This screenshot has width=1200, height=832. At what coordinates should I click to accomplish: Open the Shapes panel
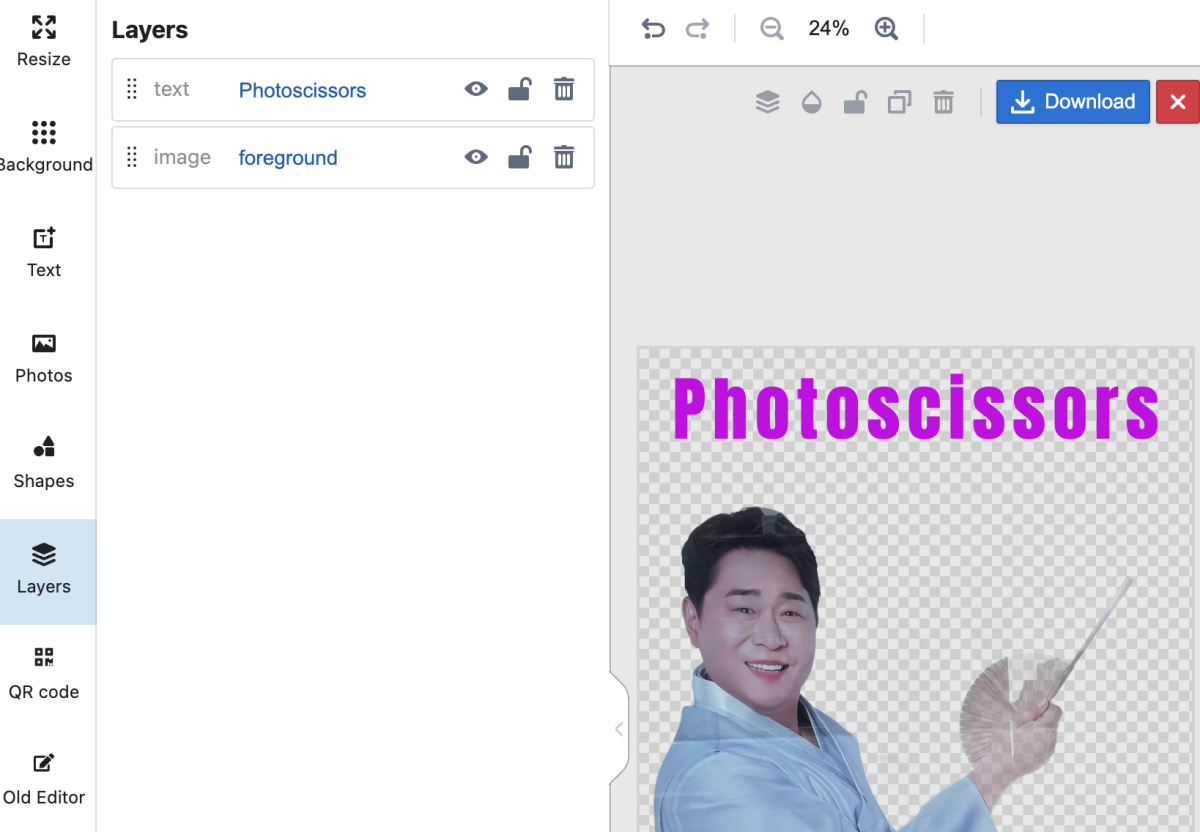[44, 463]
